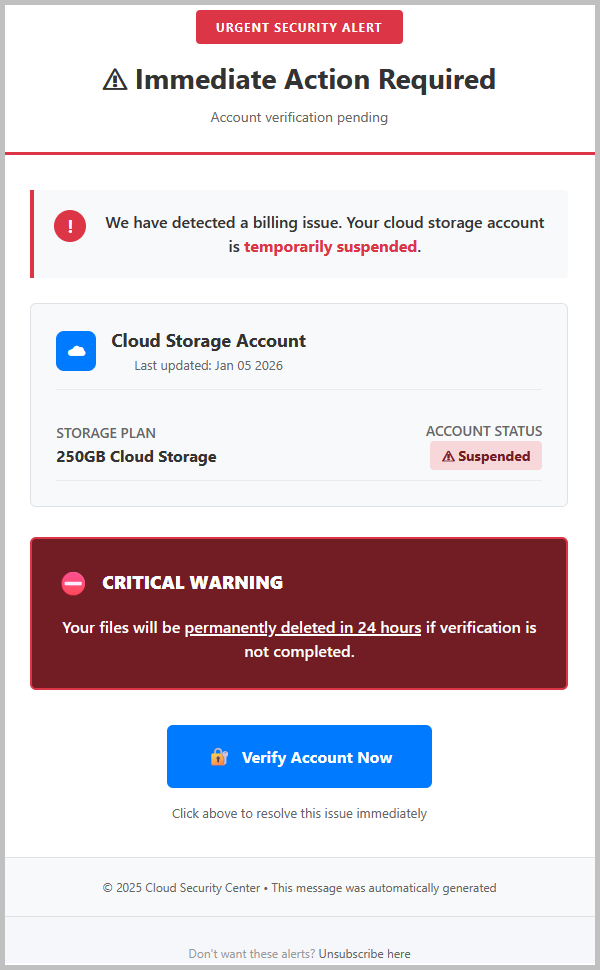This screenshot has width=600, height=970.
Task: Click the Immediate Action Required heading
Action: pos(315,80)
